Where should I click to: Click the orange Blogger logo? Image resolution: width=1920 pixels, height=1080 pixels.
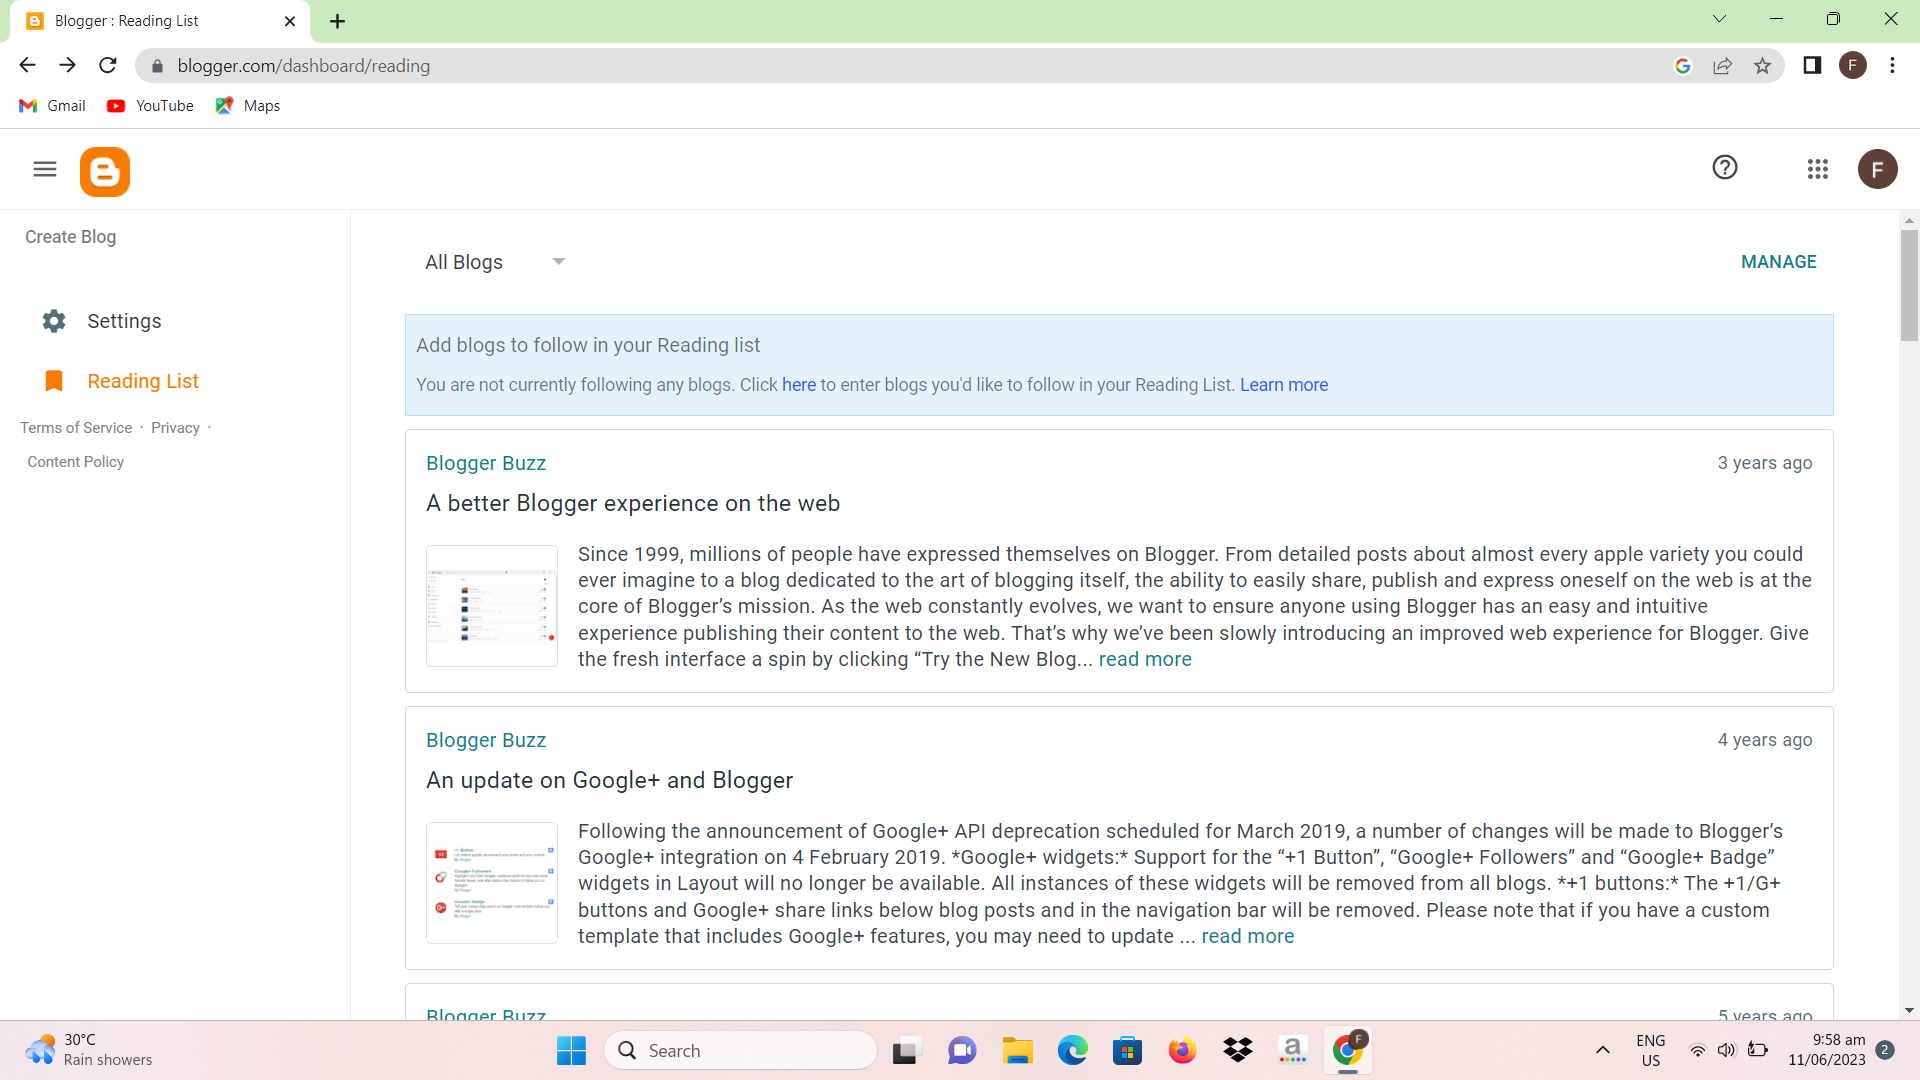105,172
